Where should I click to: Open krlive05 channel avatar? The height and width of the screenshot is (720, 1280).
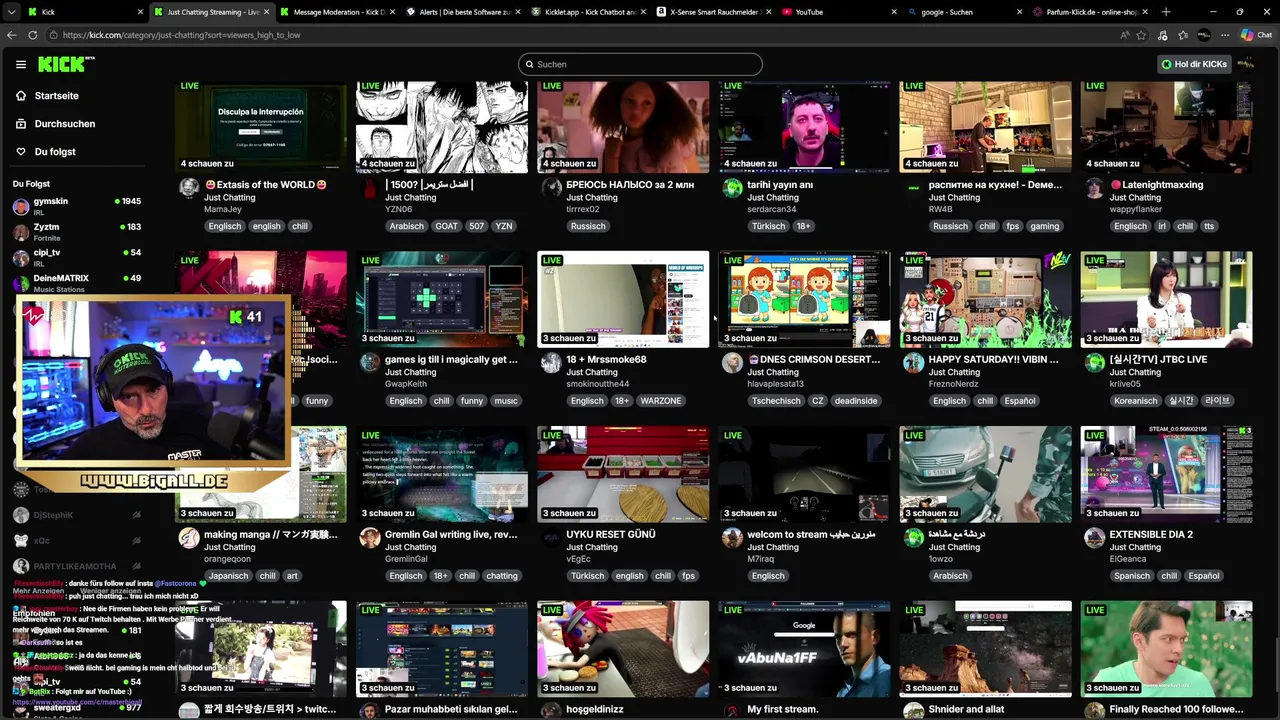pyautogui.click(x=1095, y=362)
